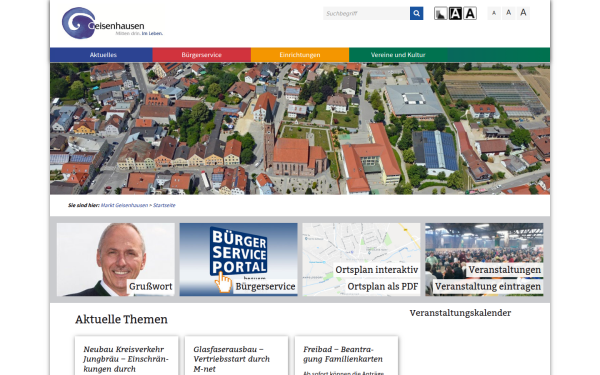Image resolution: width=600 pixels, height=375 pixels.
Task: Click the Veranstaltungen link
Action: point(505,270)
